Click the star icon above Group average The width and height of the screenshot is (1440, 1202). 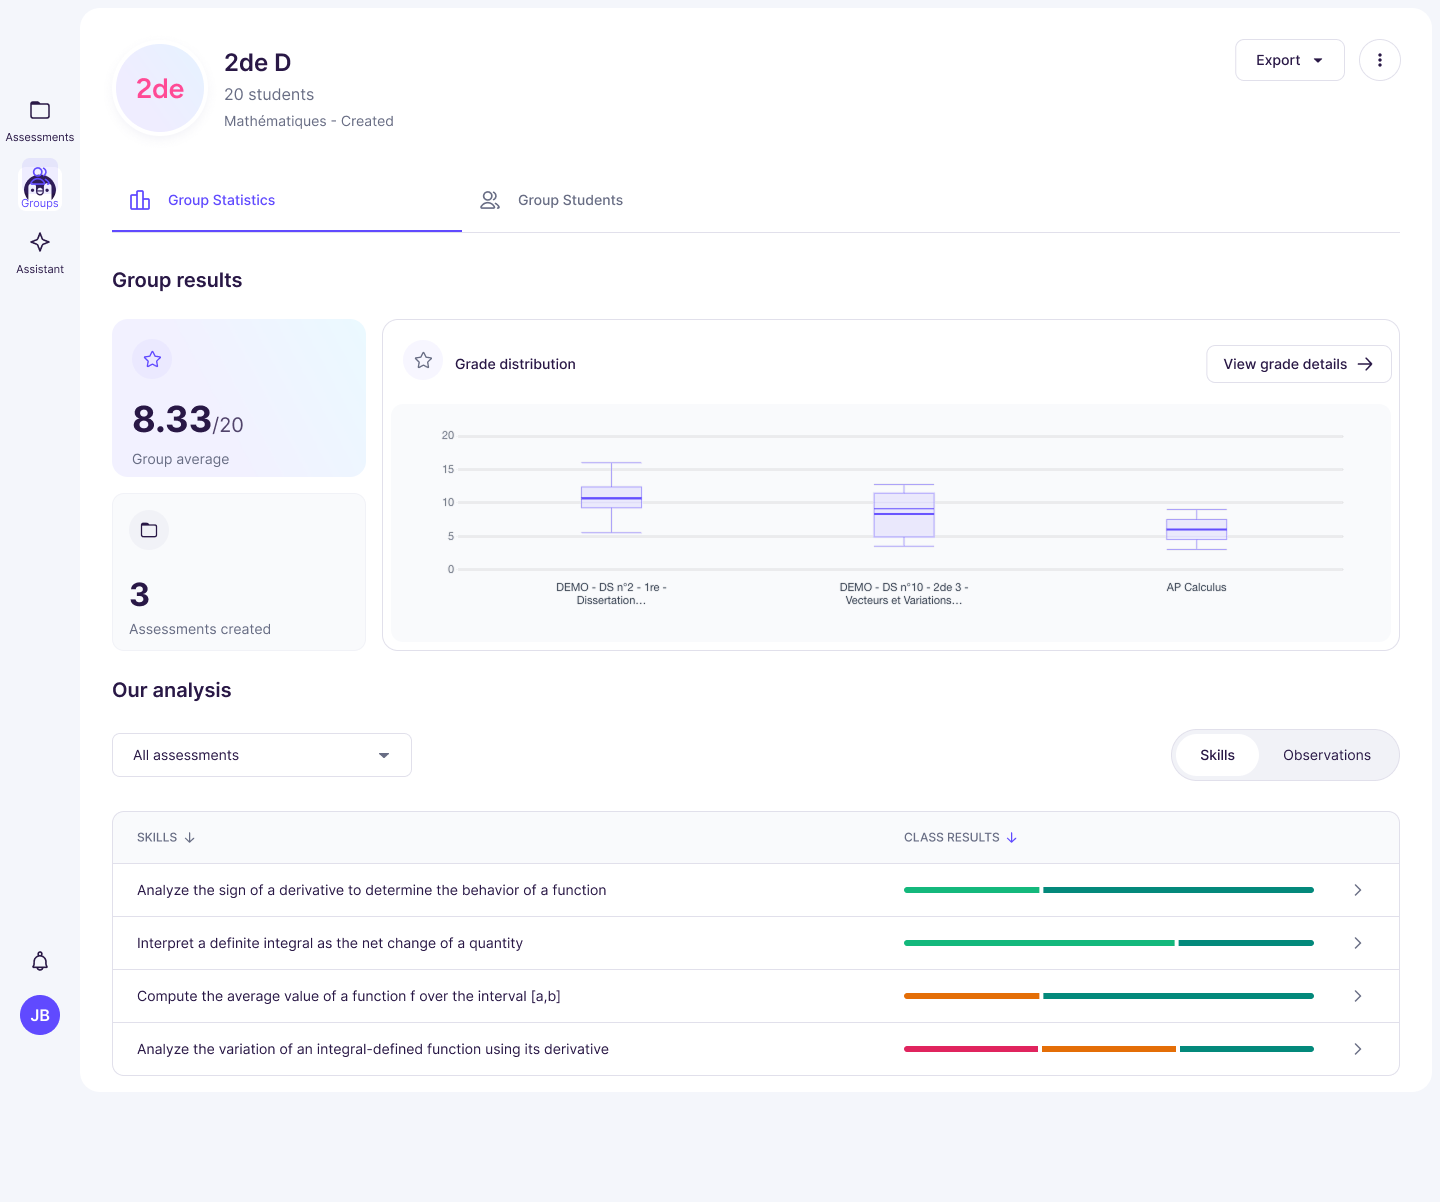[x=152, y=359]
